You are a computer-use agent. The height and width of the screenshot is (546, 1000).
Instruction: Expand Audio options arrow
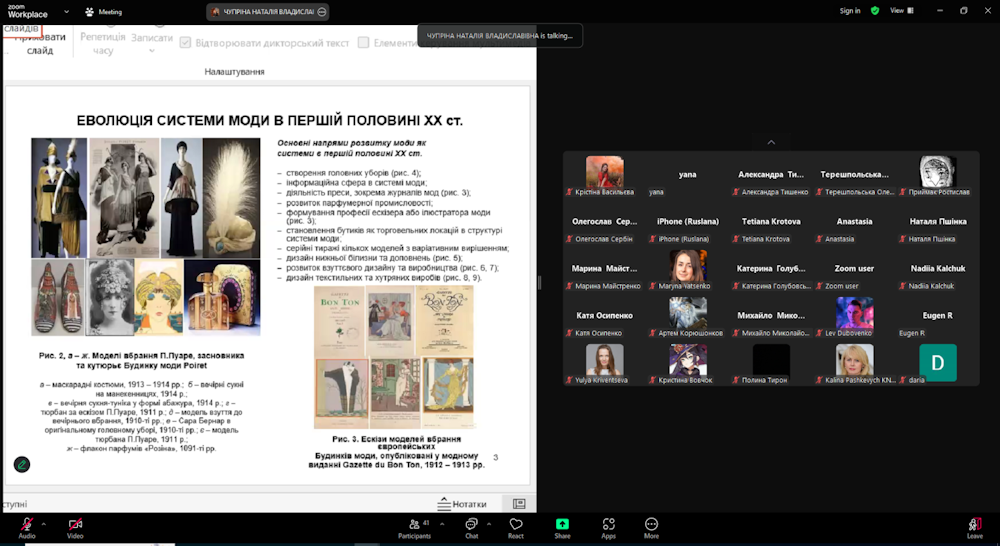pyautogui.click(x=44, y=524)
